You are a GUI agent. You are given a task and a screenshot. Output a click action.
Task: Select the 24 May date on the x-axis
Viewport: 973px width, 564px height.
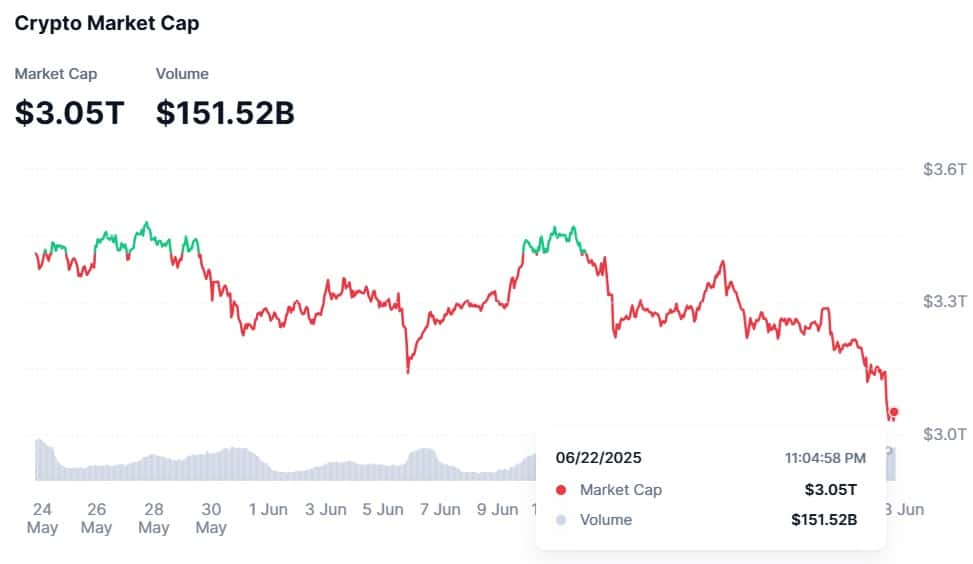[x=42, y=518]
